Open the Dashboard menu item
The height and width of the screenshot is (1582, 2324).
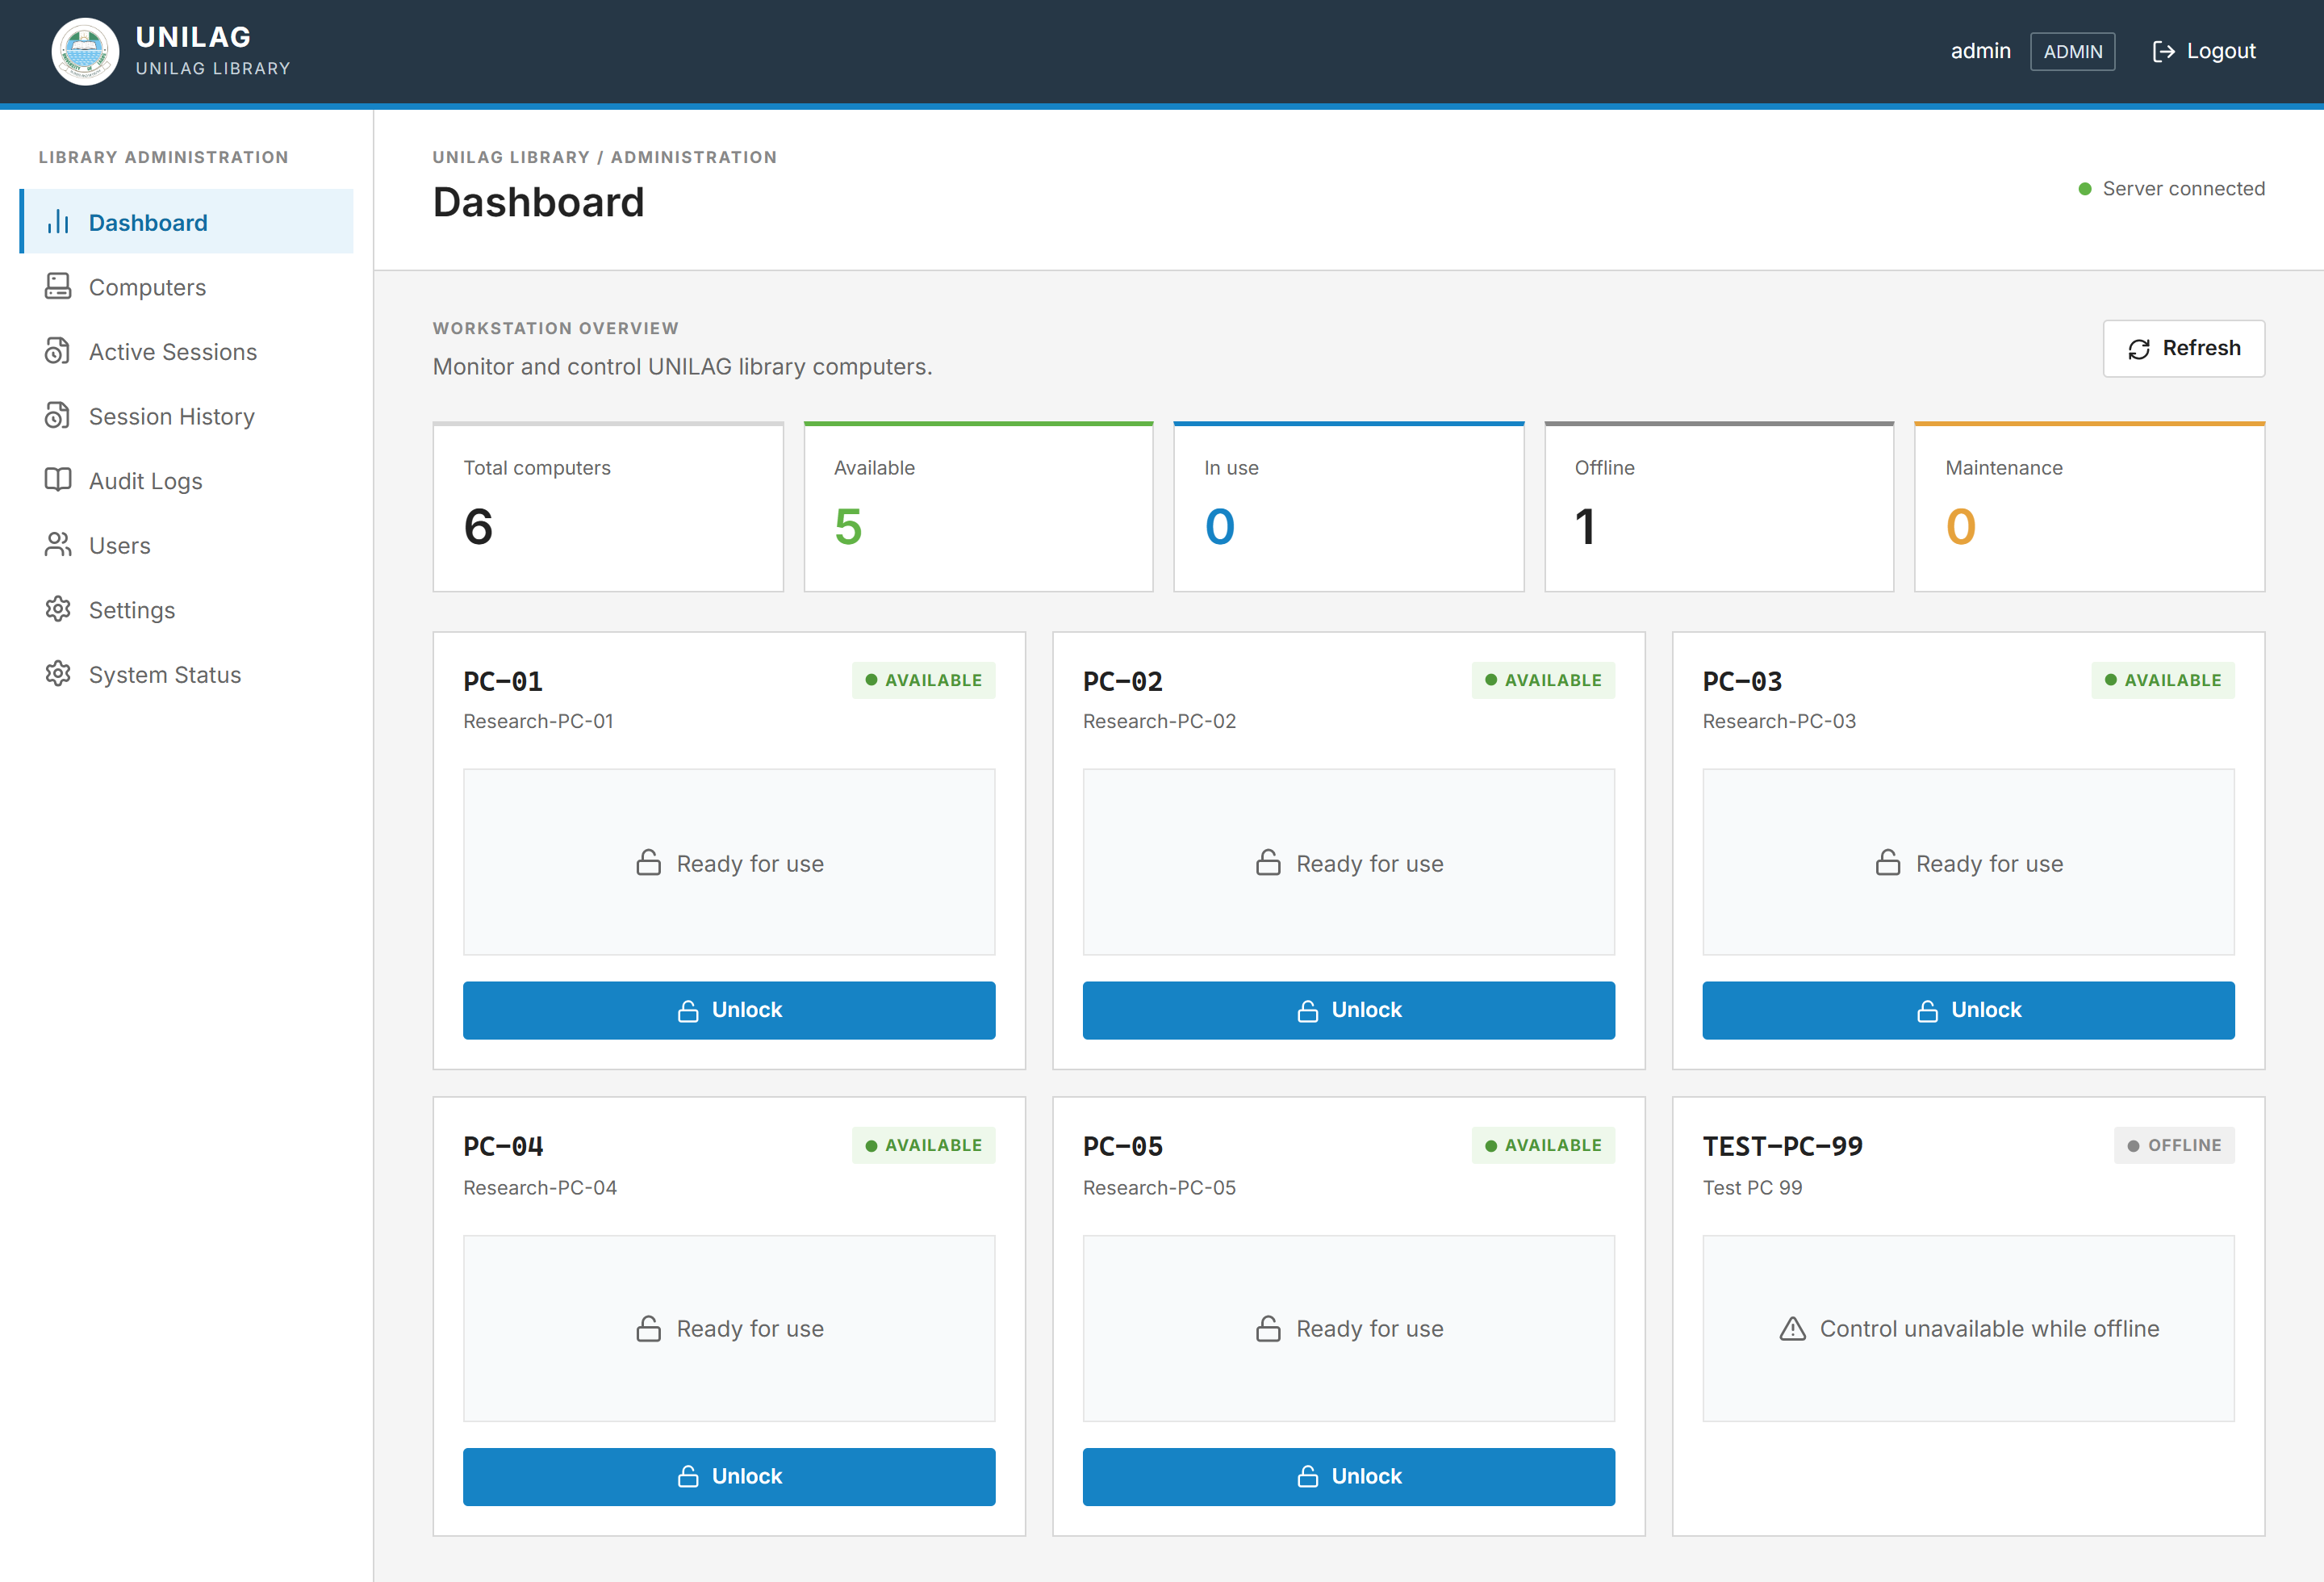(187, 222)
